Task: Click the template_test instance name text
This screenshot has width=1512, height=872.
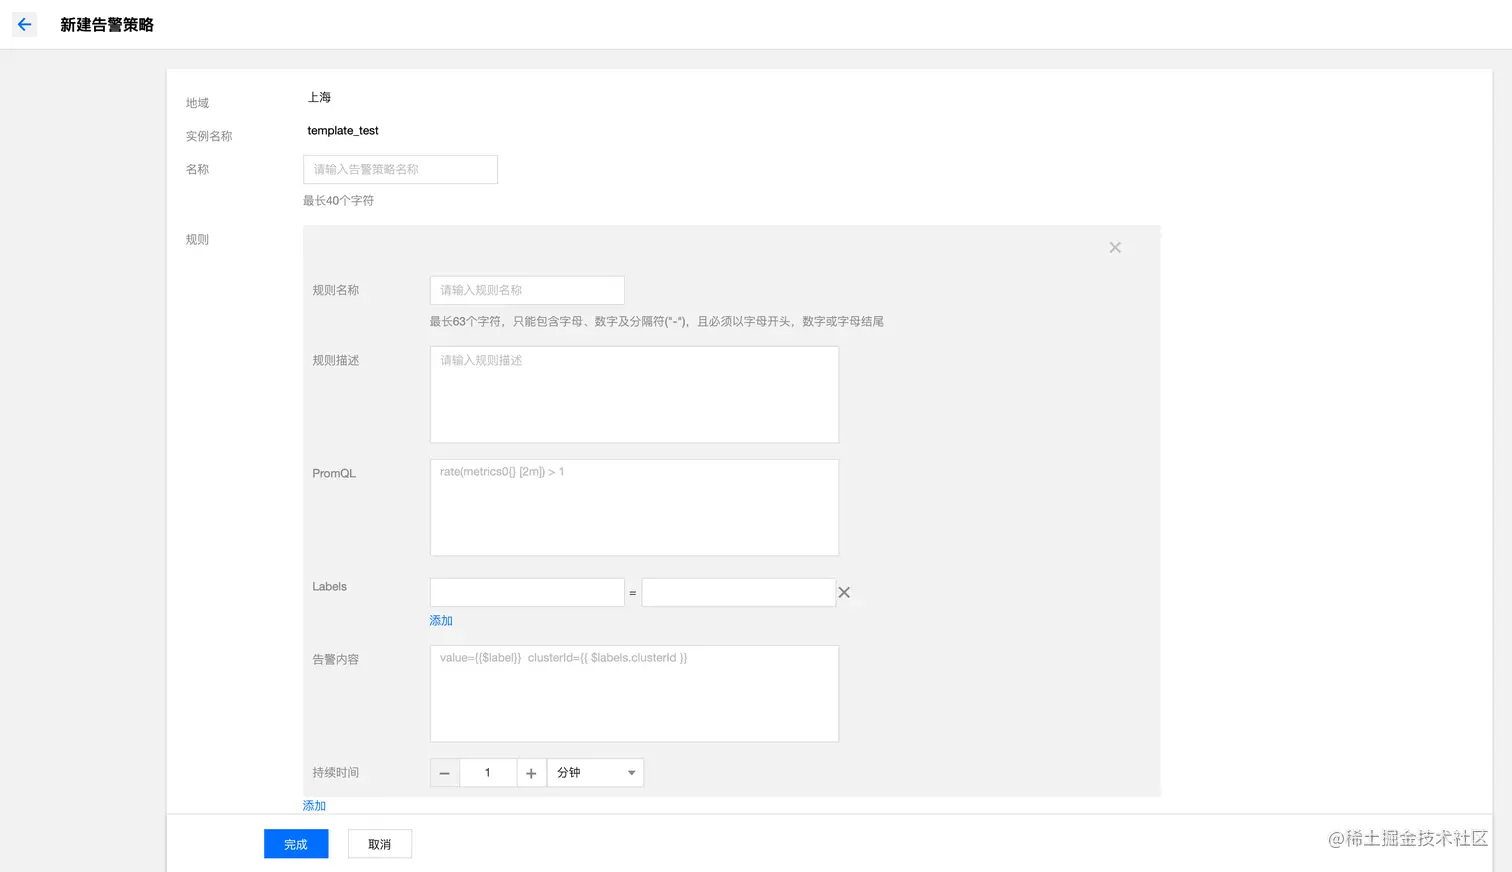Action: [x=343, y=131]
